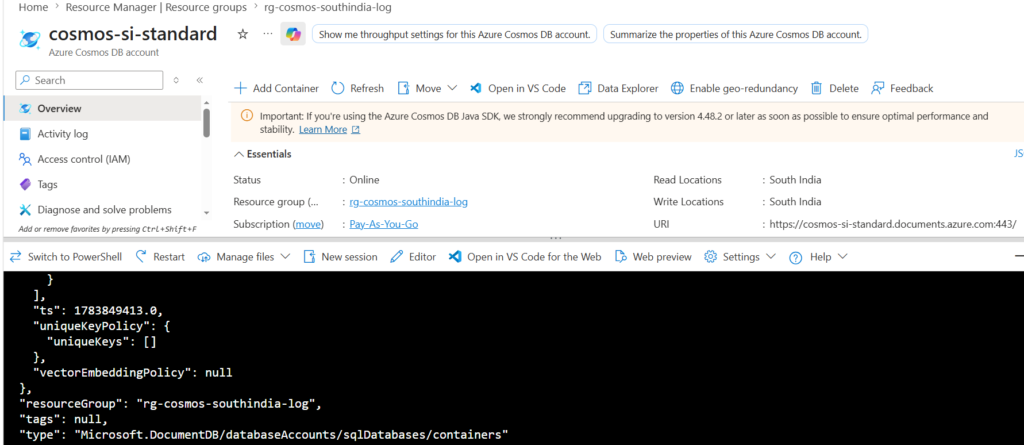Click the Add Container plus icon

tap(240, 88)
